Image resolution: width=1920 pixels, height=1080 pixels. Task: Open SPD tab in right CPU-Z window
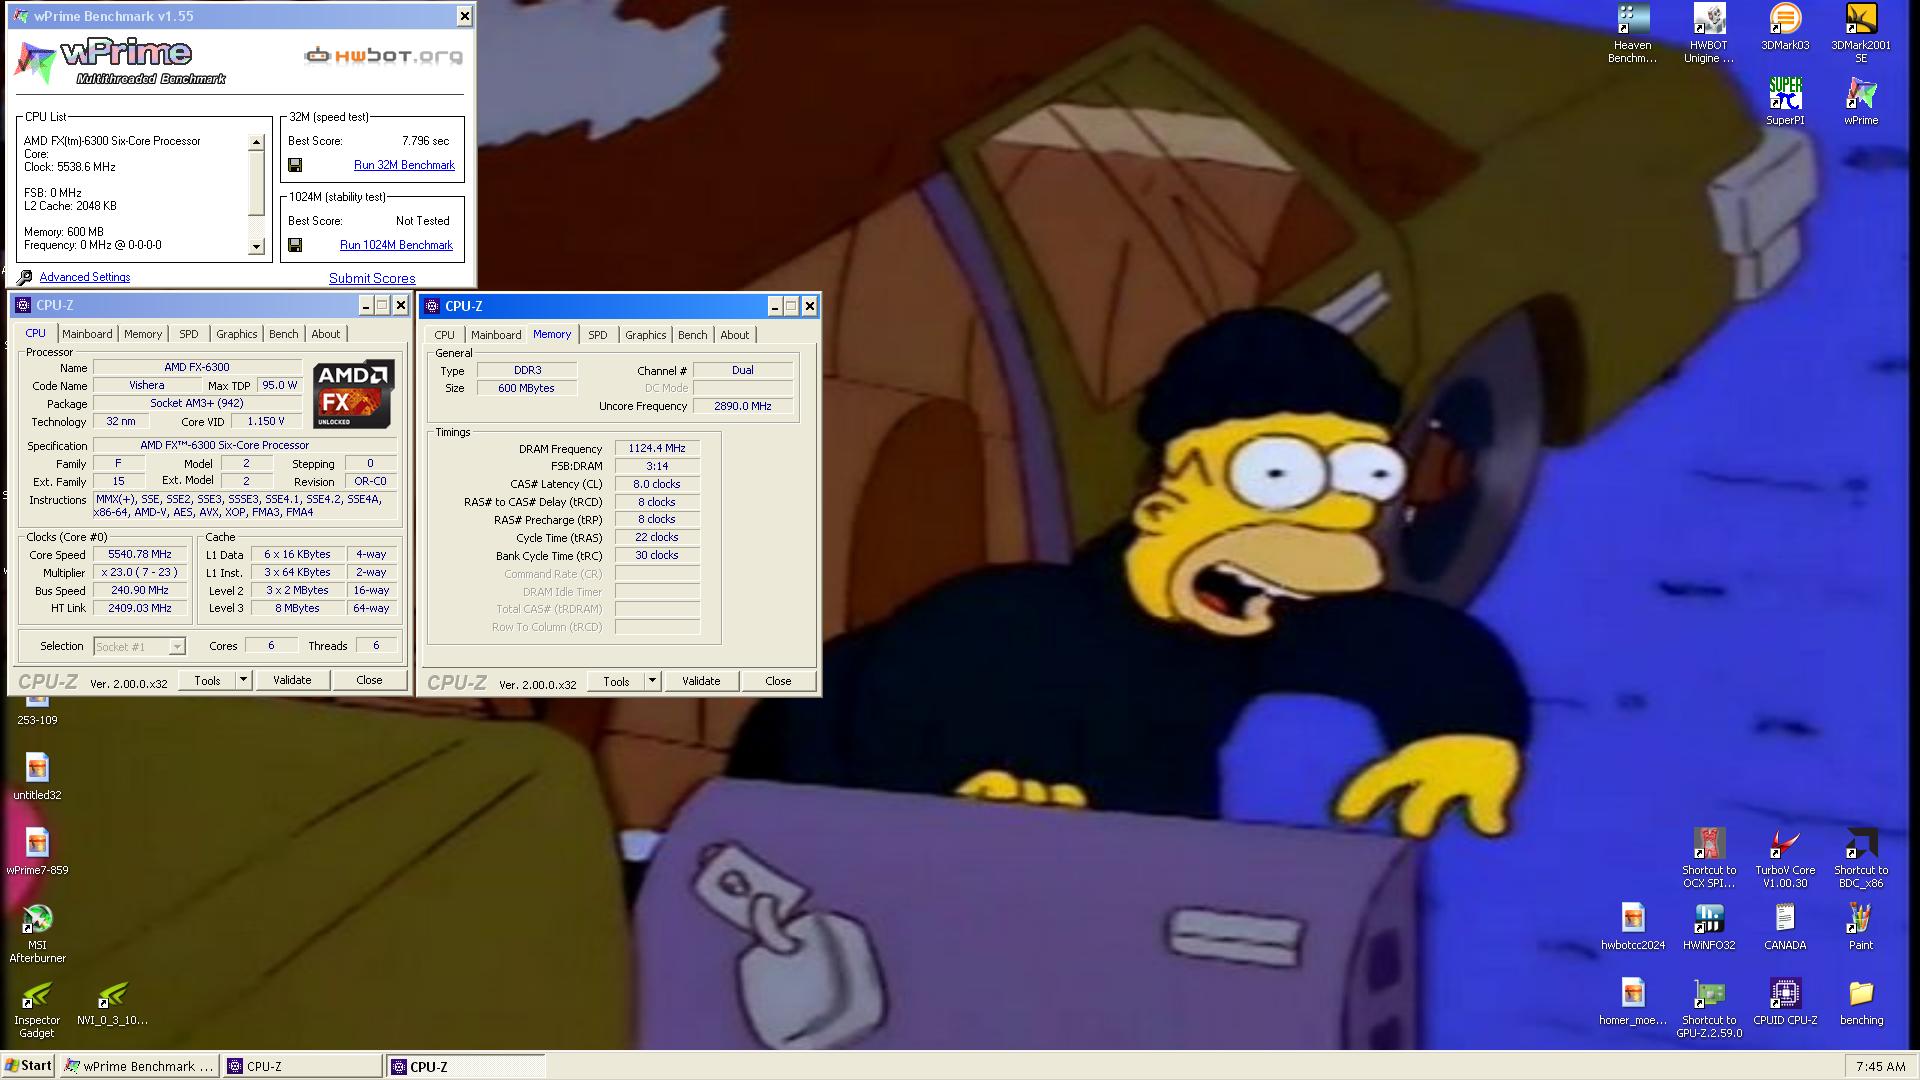click(x=598, y=335)
